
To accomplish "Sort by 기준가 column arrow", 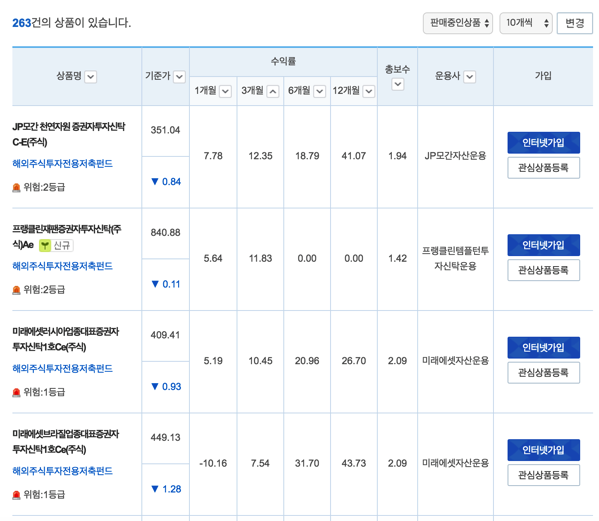I will coord(179,77).
